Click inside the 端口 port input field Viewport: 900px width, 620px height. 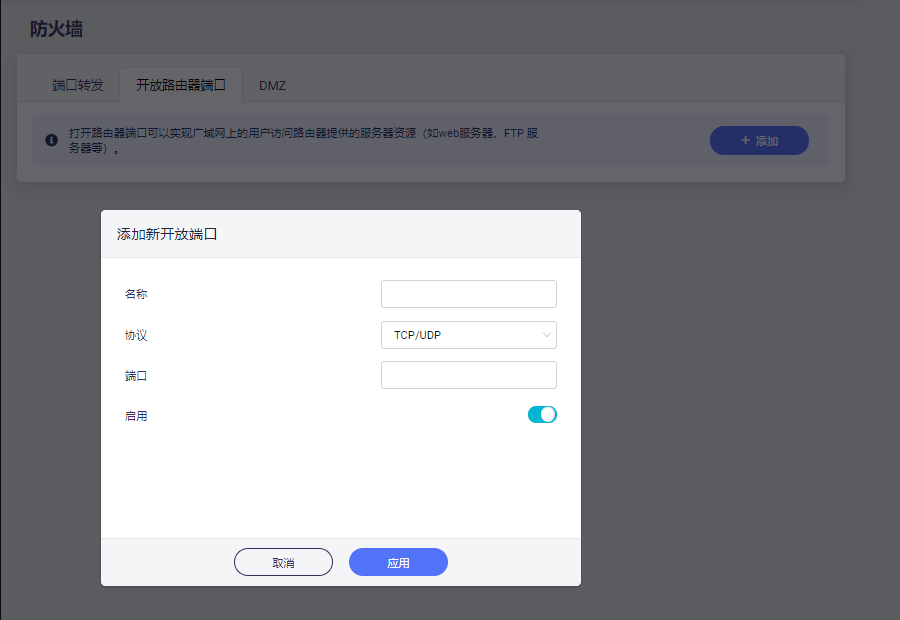468,374
